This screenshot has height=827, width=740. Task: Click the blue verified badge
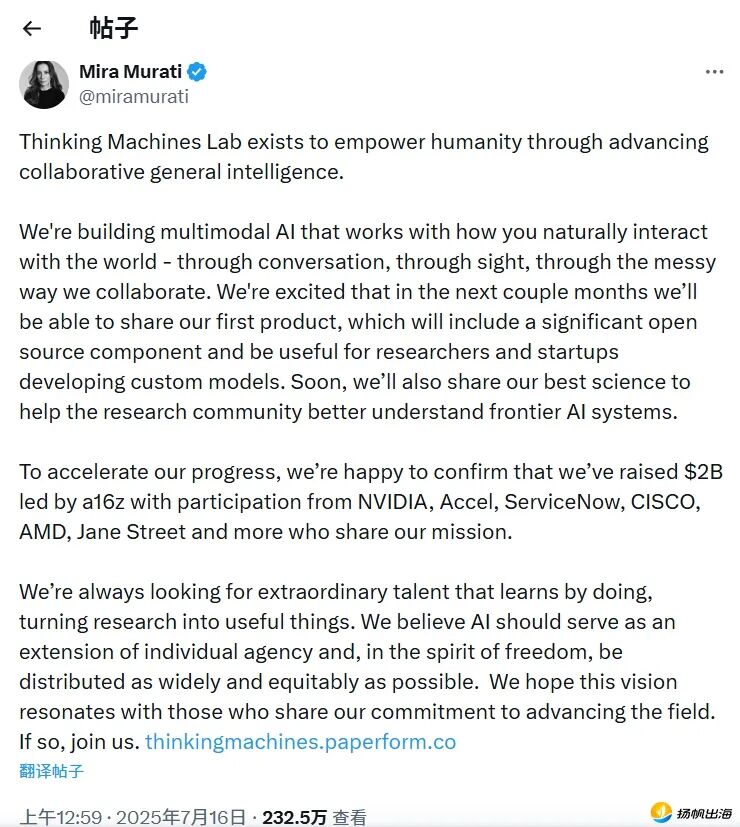tap(198, 73)
